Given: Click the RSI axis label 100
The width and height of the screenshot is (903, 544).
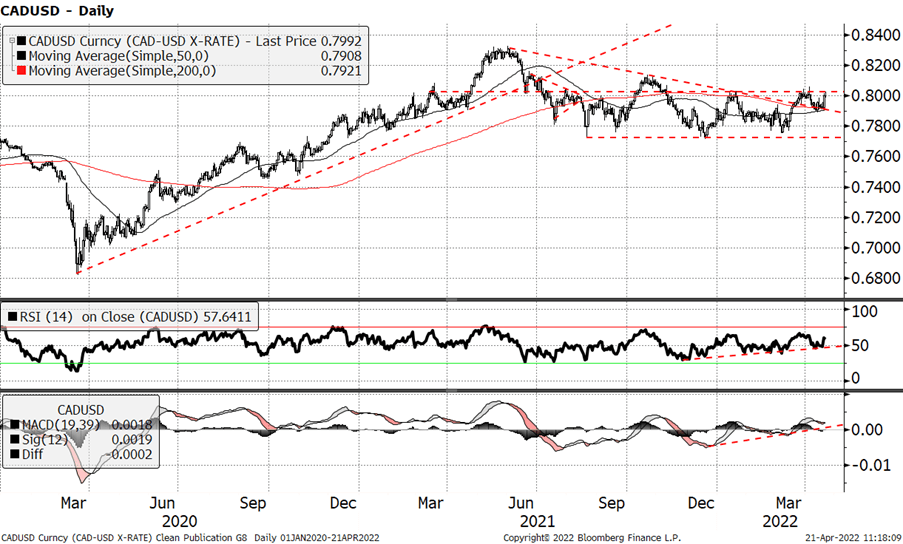Looking at the screenshot, I should click(864, 311).
